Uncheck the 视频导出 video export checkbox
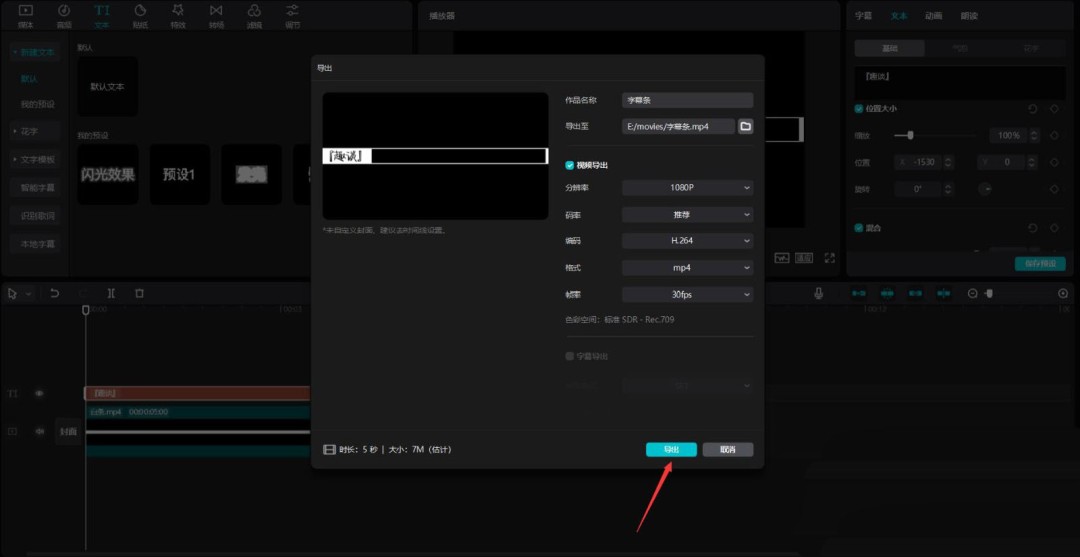This screenshot has width=1080, height=557. (570, 165)
